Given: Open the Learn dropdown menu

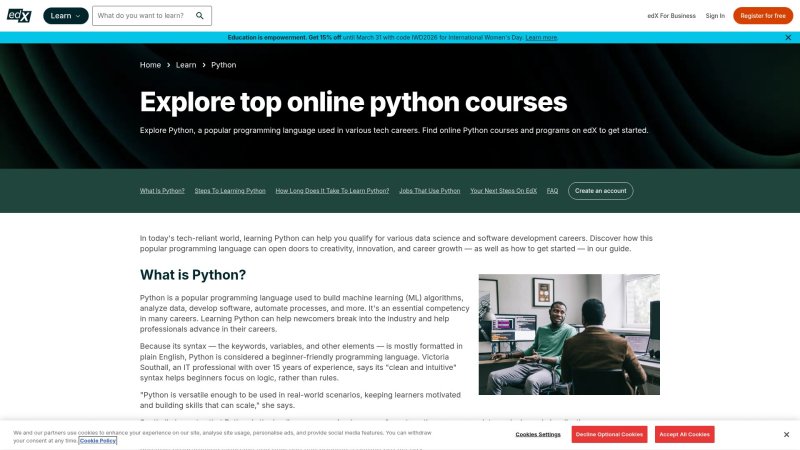Looking at the screenshot, I should [66, 16].
